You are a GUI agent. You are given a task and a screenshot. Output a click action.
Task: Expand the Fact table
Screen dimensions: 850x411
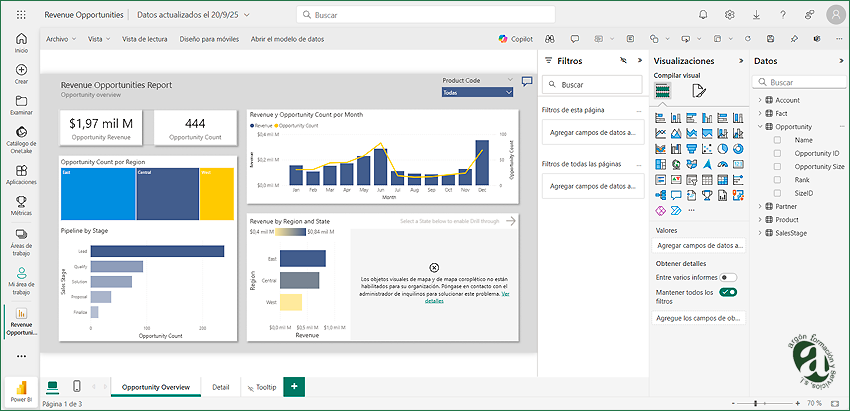coord(759,113)
